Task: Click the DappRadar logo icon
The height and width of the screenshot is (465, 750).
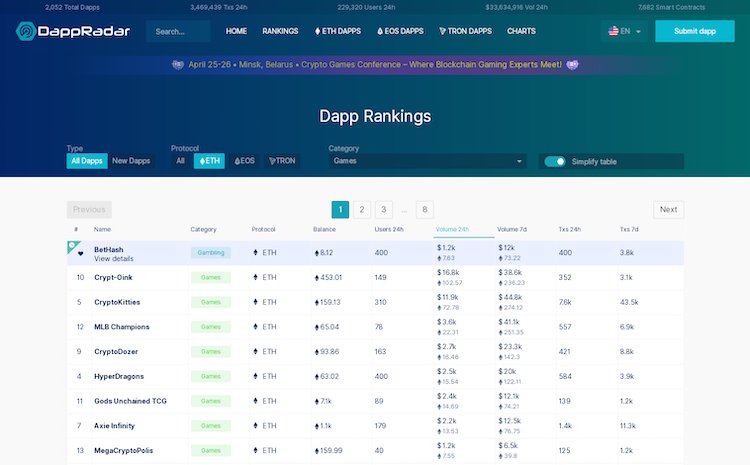Action: click(x=26, y=31)
